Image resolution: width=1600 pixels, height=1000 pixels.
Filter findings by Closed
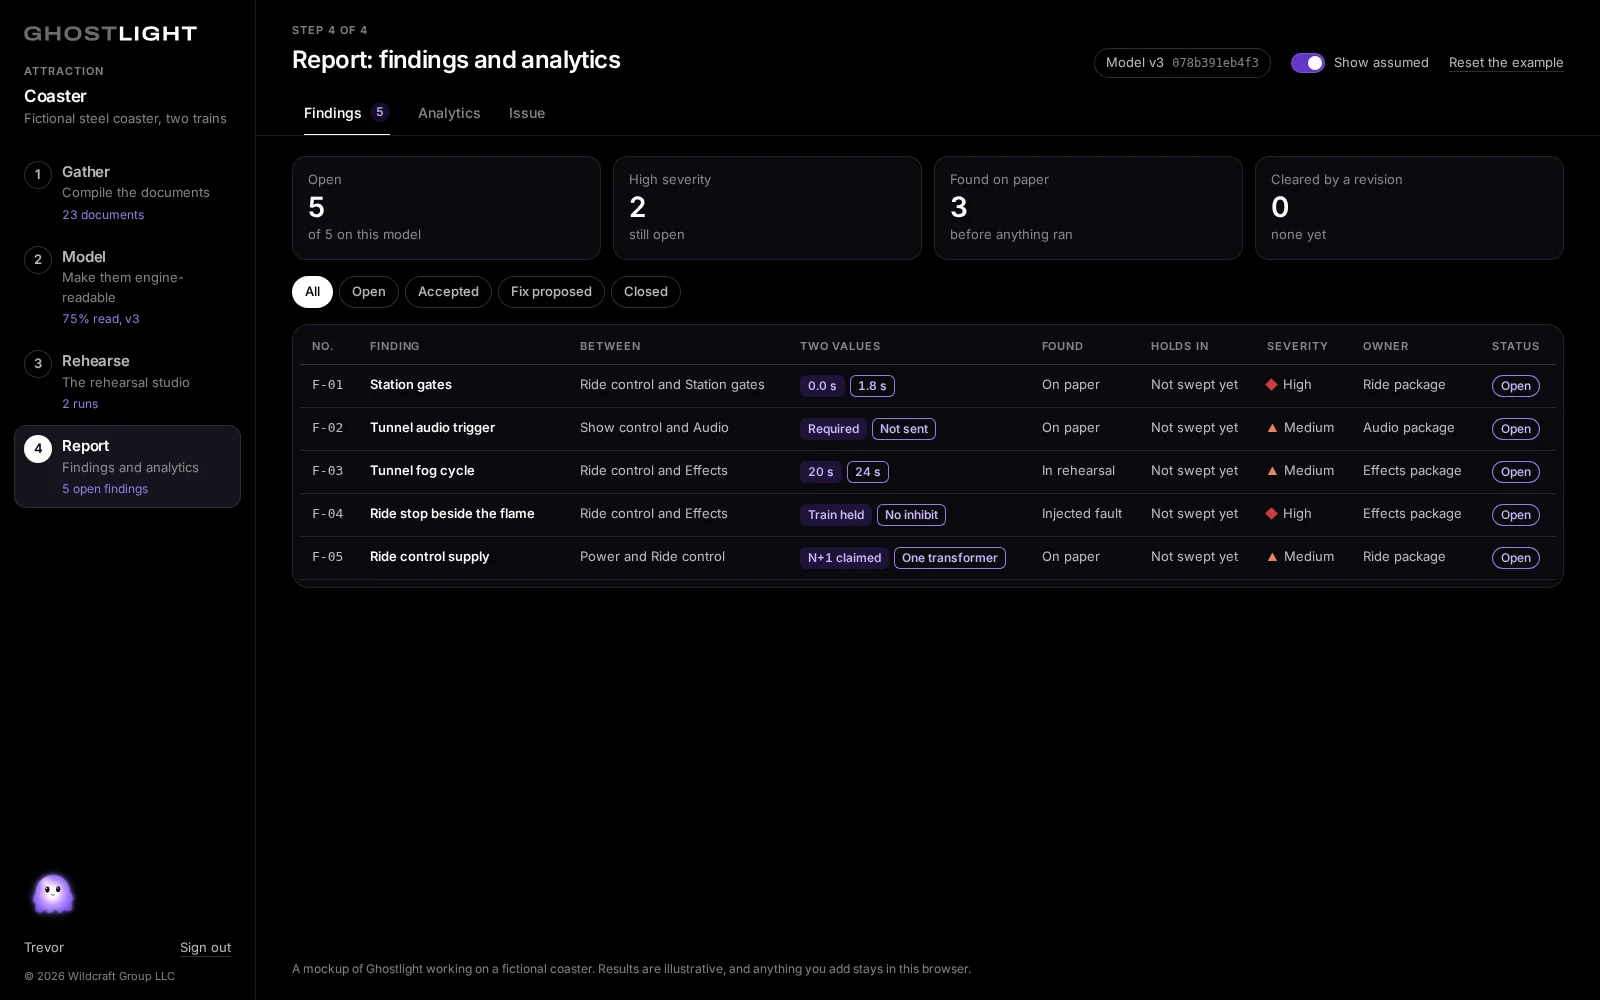click(646, 292)
